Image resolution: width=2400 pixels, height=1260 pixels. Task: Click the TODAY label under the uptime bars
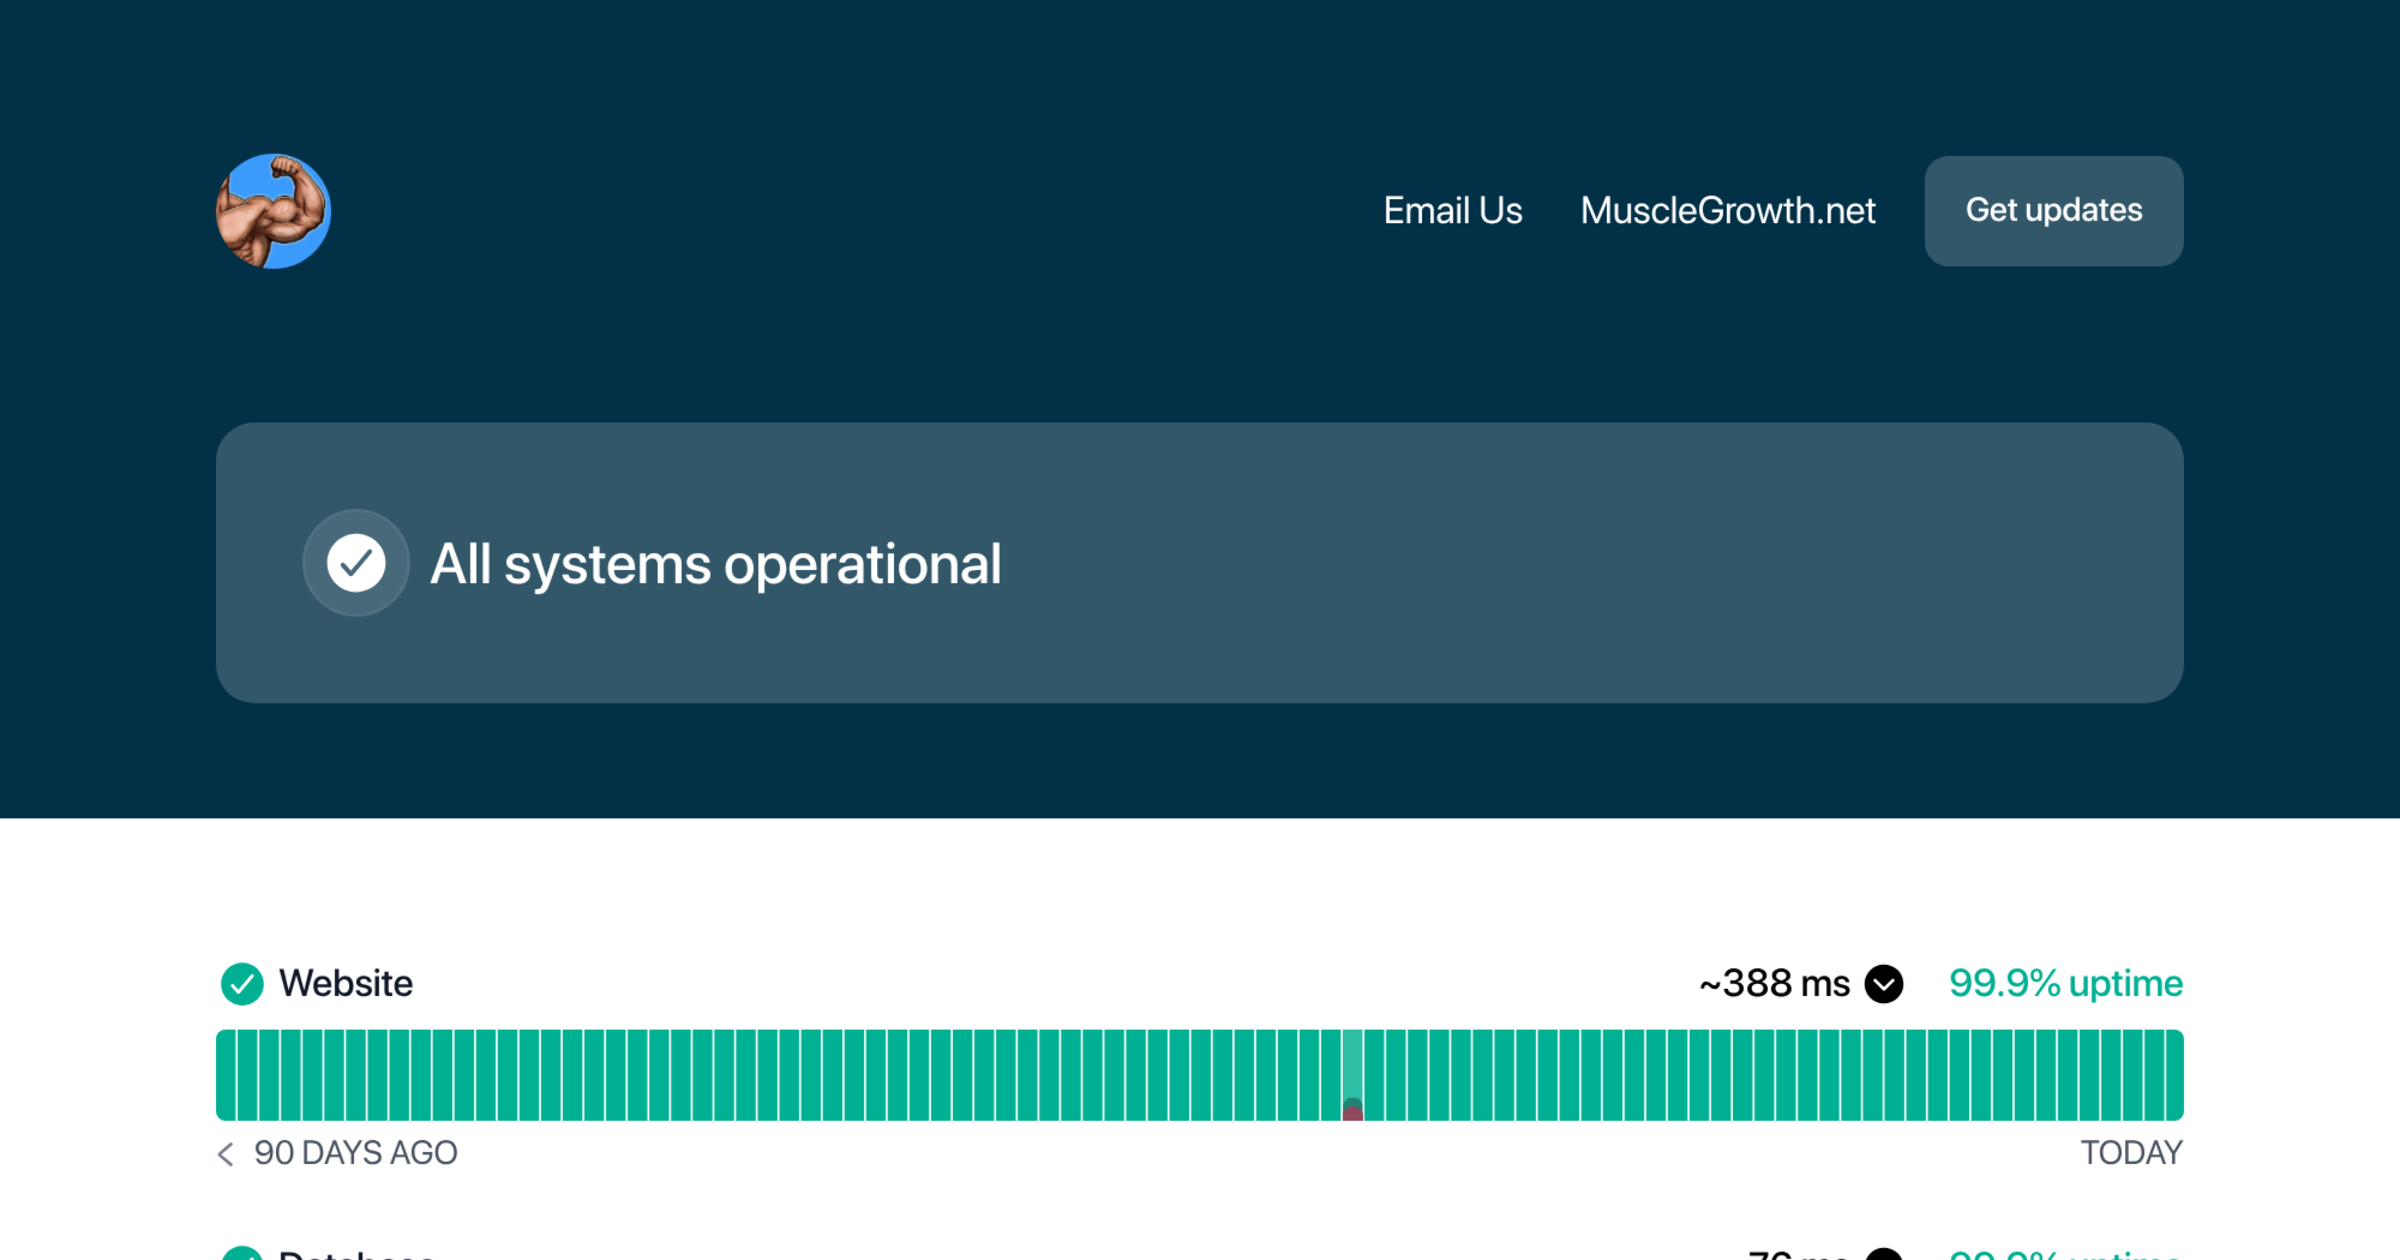coord(2133,1153)
